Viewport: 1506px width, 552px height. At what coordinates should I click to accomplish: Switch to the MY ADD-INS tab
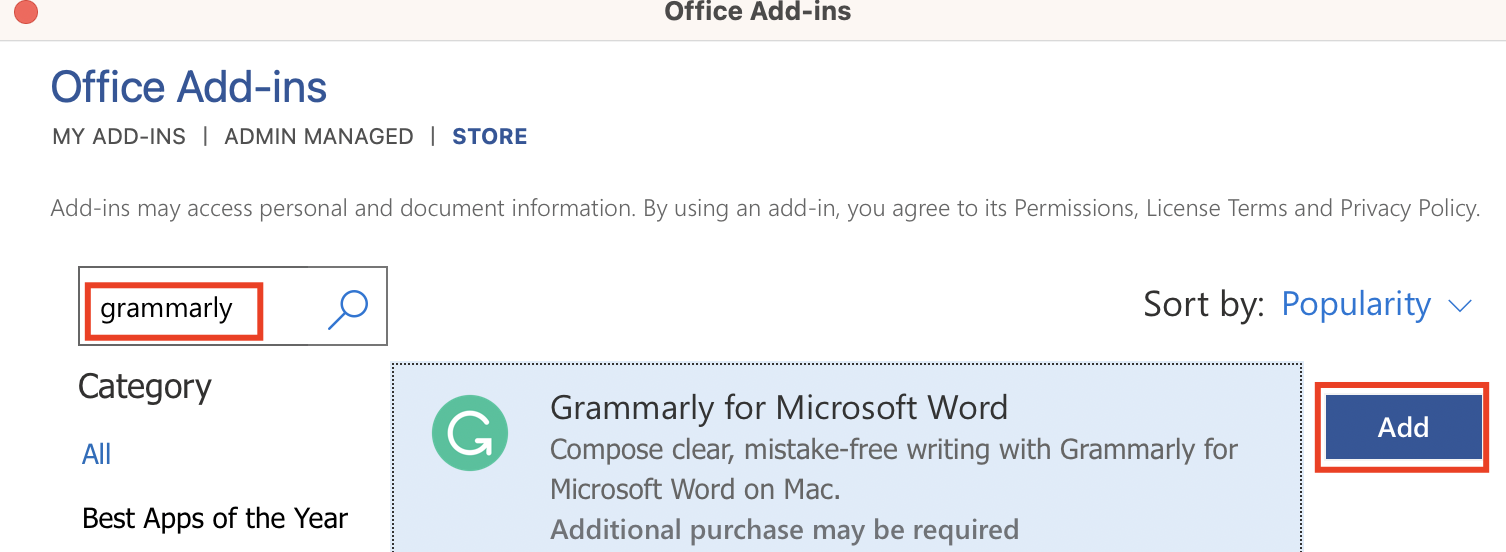(x=119, y=137)
